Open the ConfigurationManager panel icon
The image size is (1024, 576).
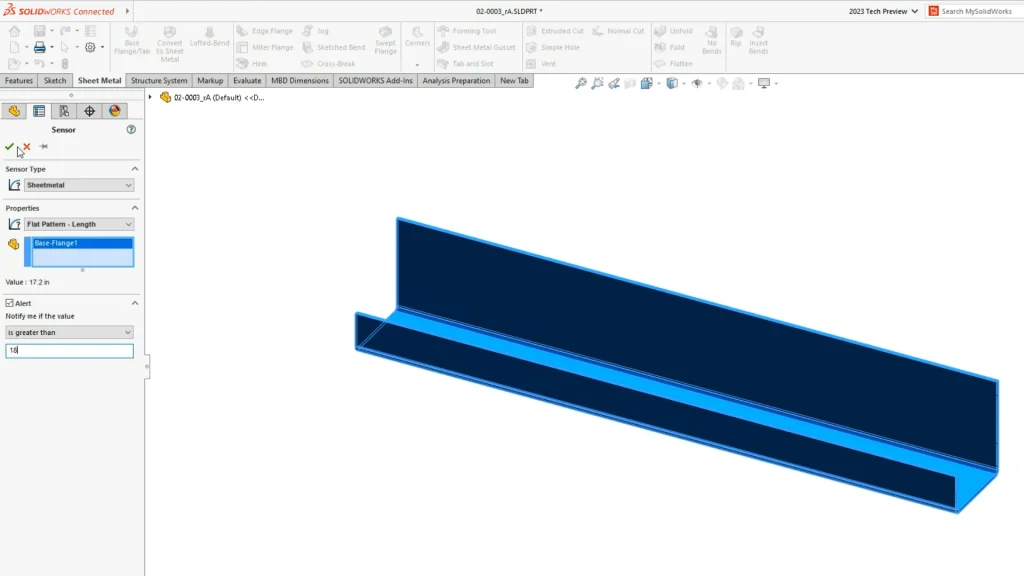click(x=64, y=111)
